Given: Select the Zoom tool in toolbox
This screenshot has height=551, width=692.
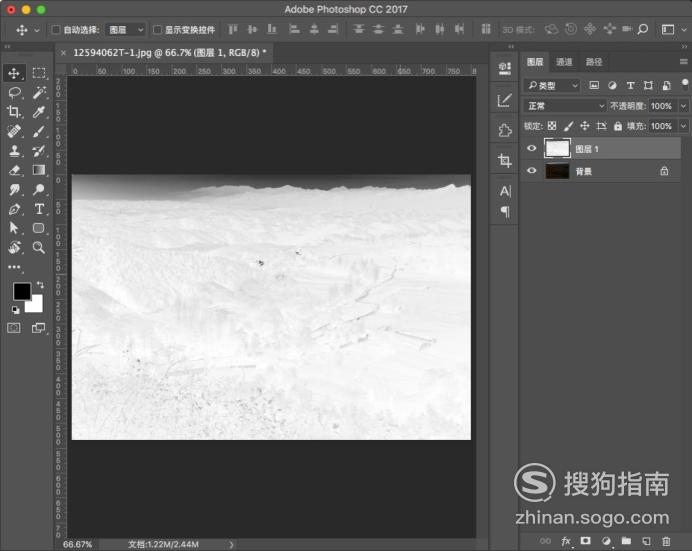Looking at the screenshot, I should (39, 247).
